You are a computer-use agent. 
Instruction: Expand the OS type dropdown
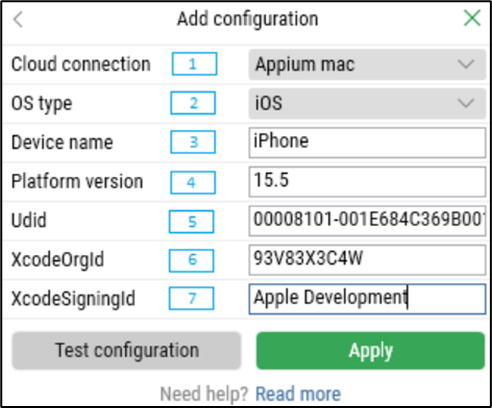pyautogui.click(x=367, y=103)
